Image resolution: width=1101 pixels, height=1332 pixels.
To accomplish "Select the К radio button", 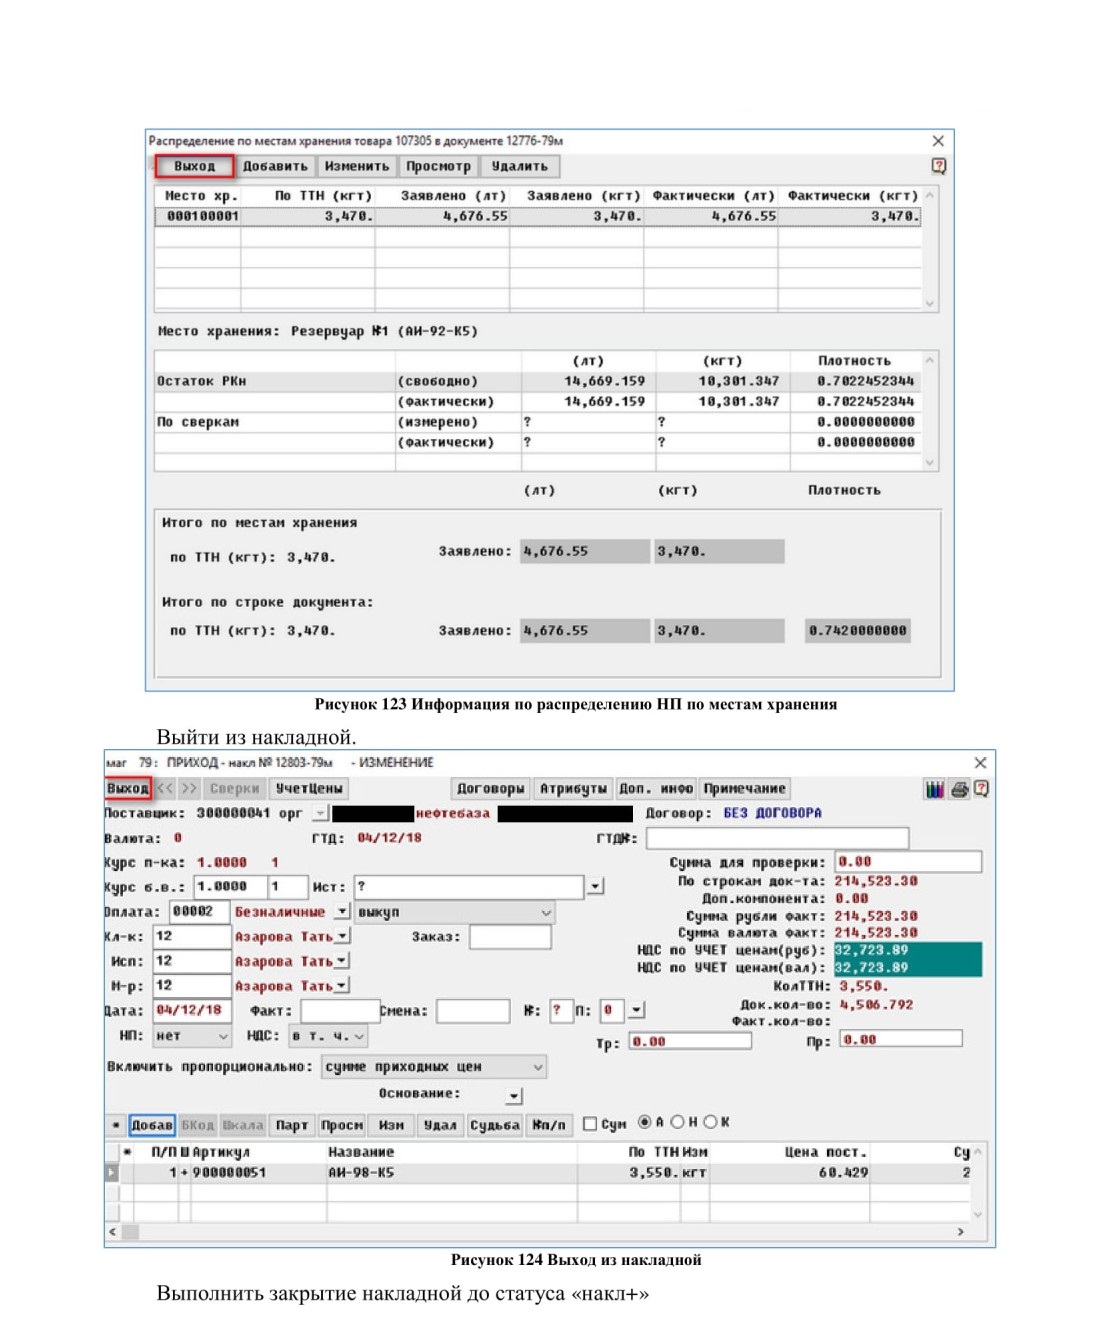I will pyautogui.click(x=710, y=1122).
